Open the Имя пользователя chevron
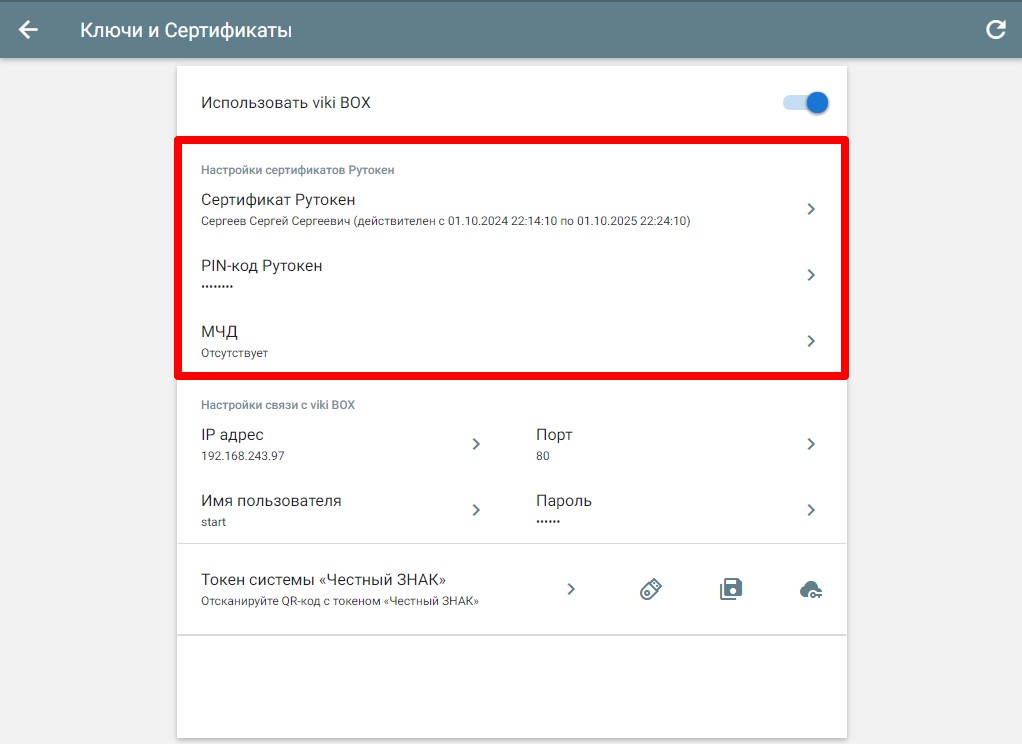1022x744 pixels. click(476, 510)
